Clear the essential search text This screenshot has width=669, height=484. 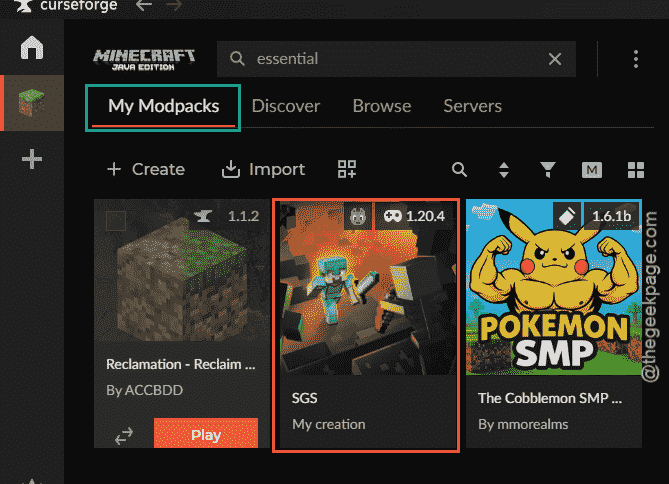pyautogui.click(x=555, y=59)
